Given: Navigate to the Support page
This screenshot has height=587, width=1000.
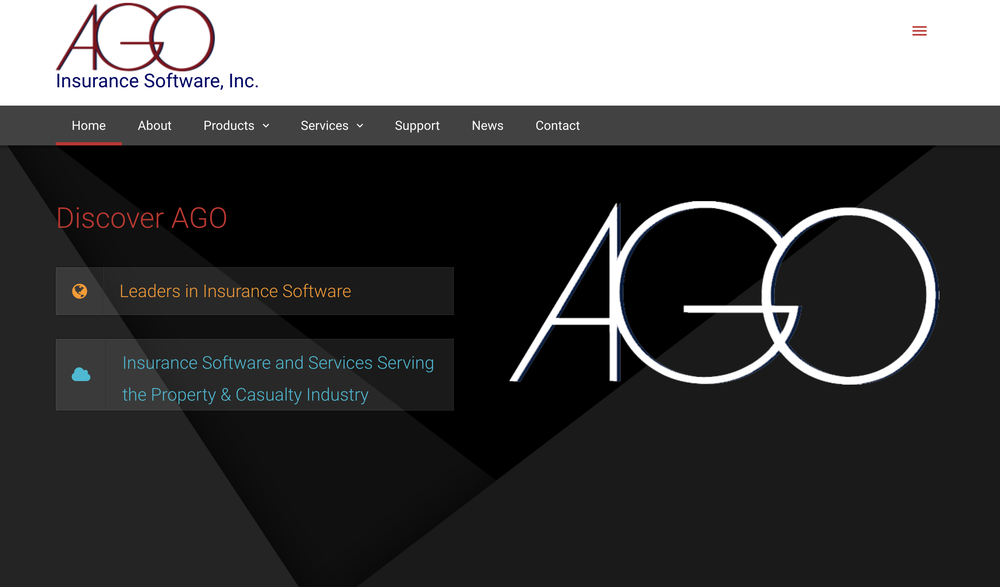Looking at the screenshot, I should pyautogui.click(x=417, y=125).
